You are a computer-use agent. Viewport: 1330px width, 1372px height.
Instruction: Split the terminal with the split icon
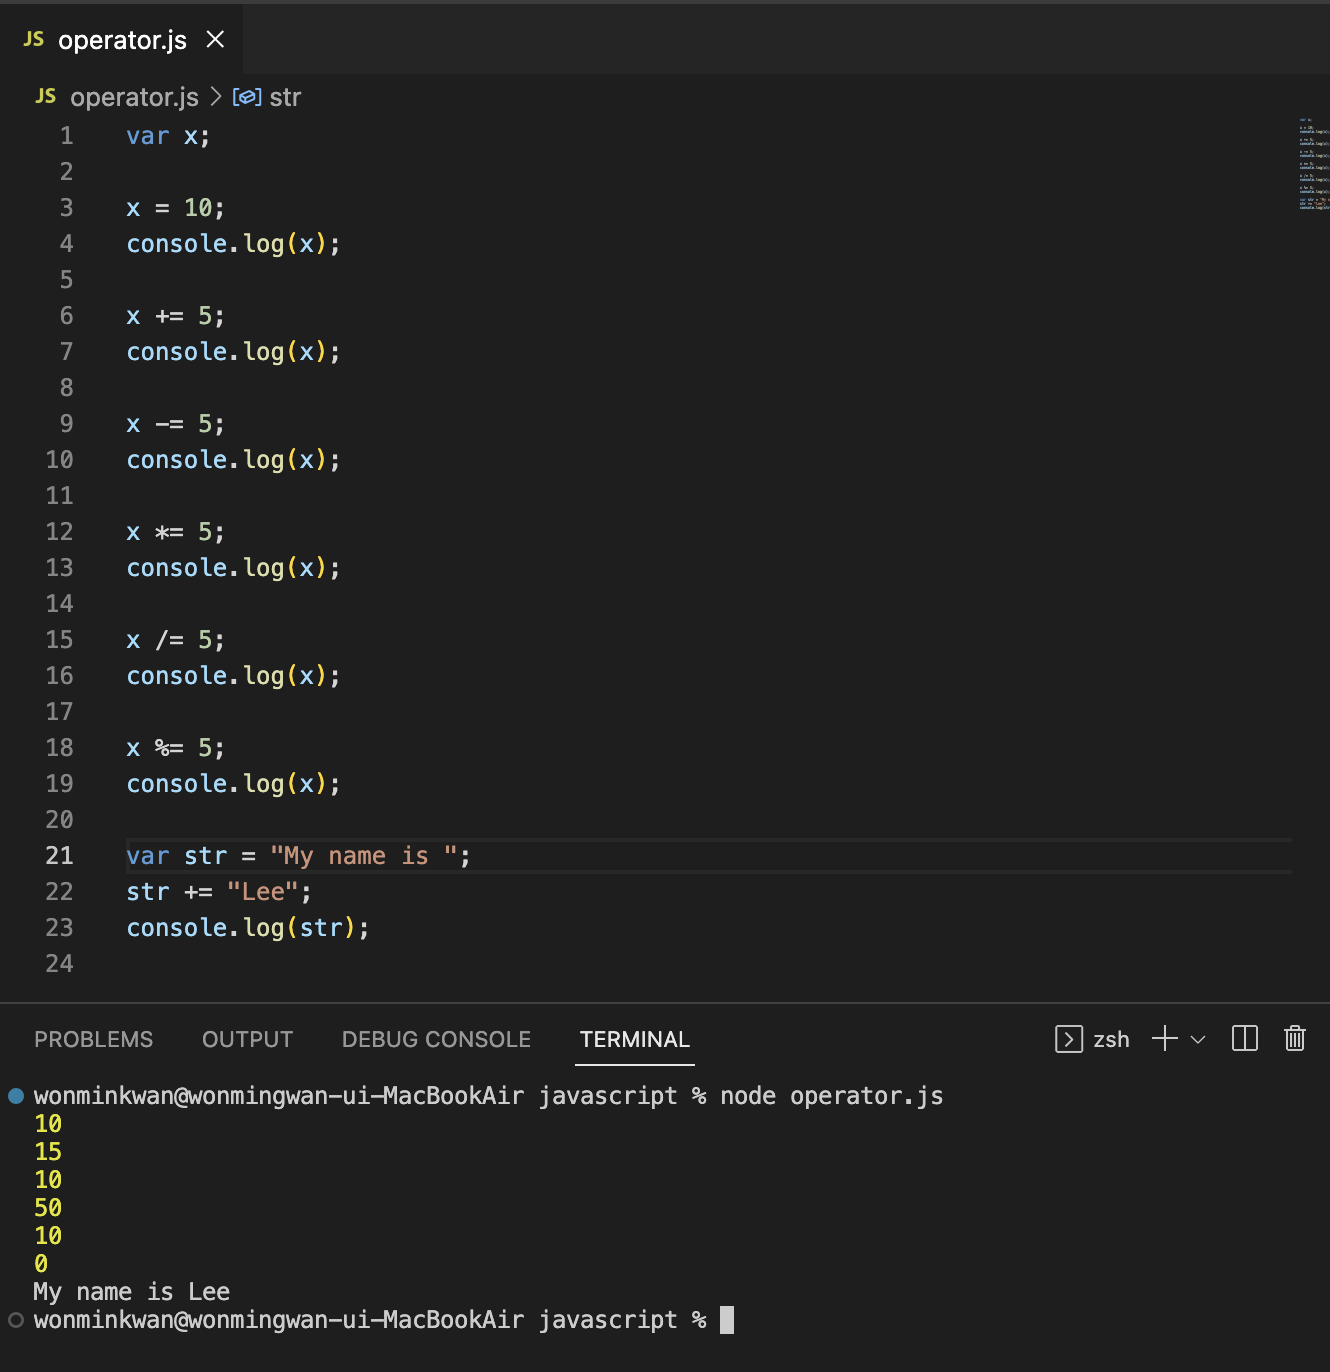pyautogui.click(x=1245, y=1038)
